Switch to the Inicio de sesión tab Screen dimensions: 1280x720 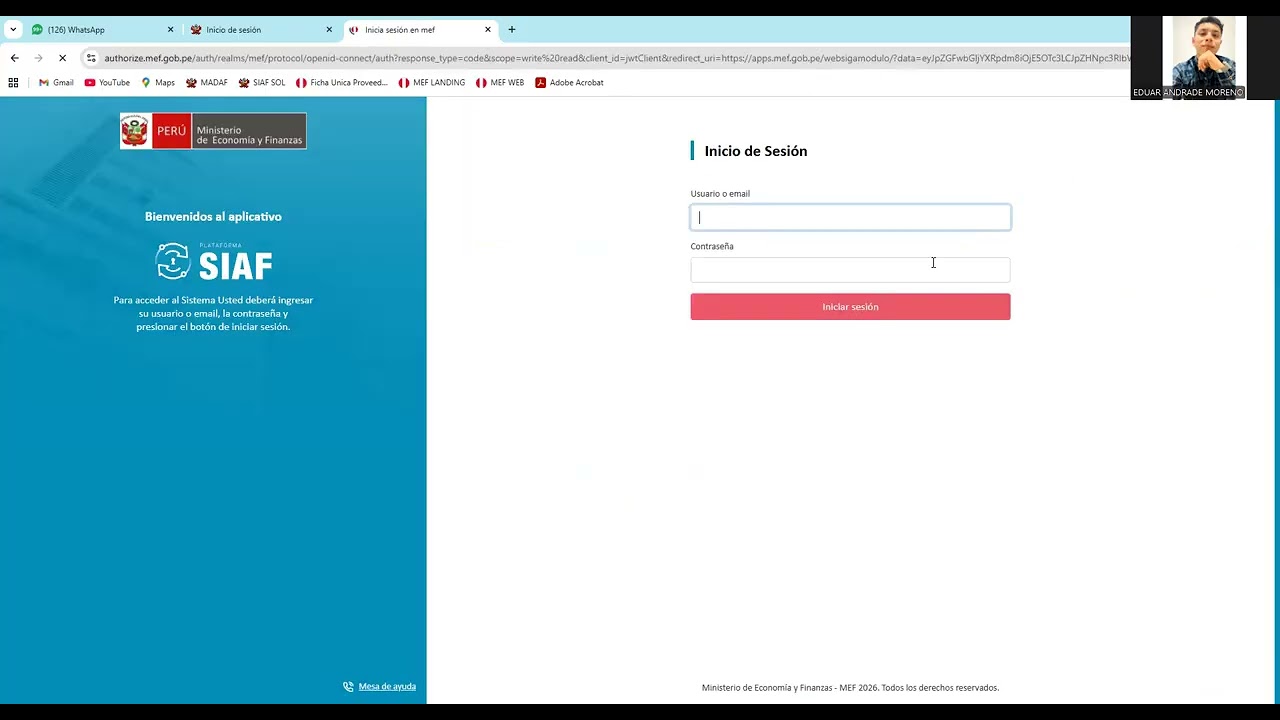[260, 30]
